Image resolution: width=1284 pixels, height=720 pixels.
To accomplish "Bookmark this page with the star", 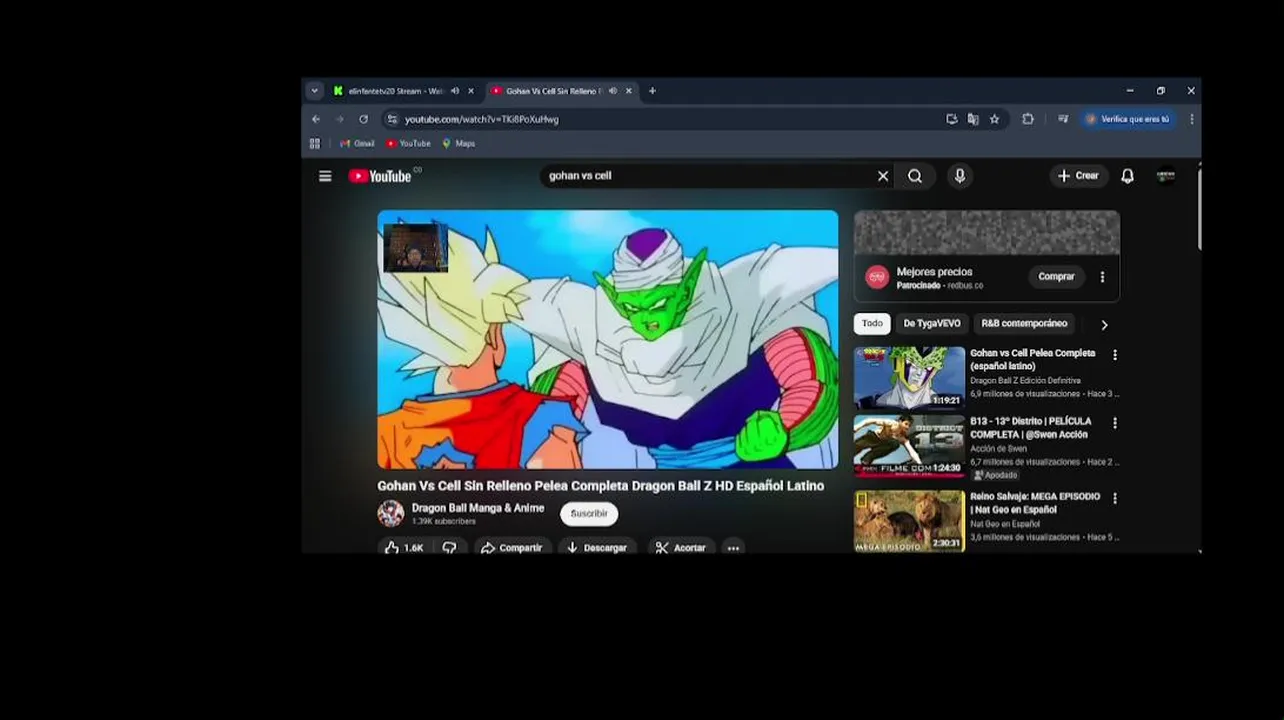I will point(994,119).
